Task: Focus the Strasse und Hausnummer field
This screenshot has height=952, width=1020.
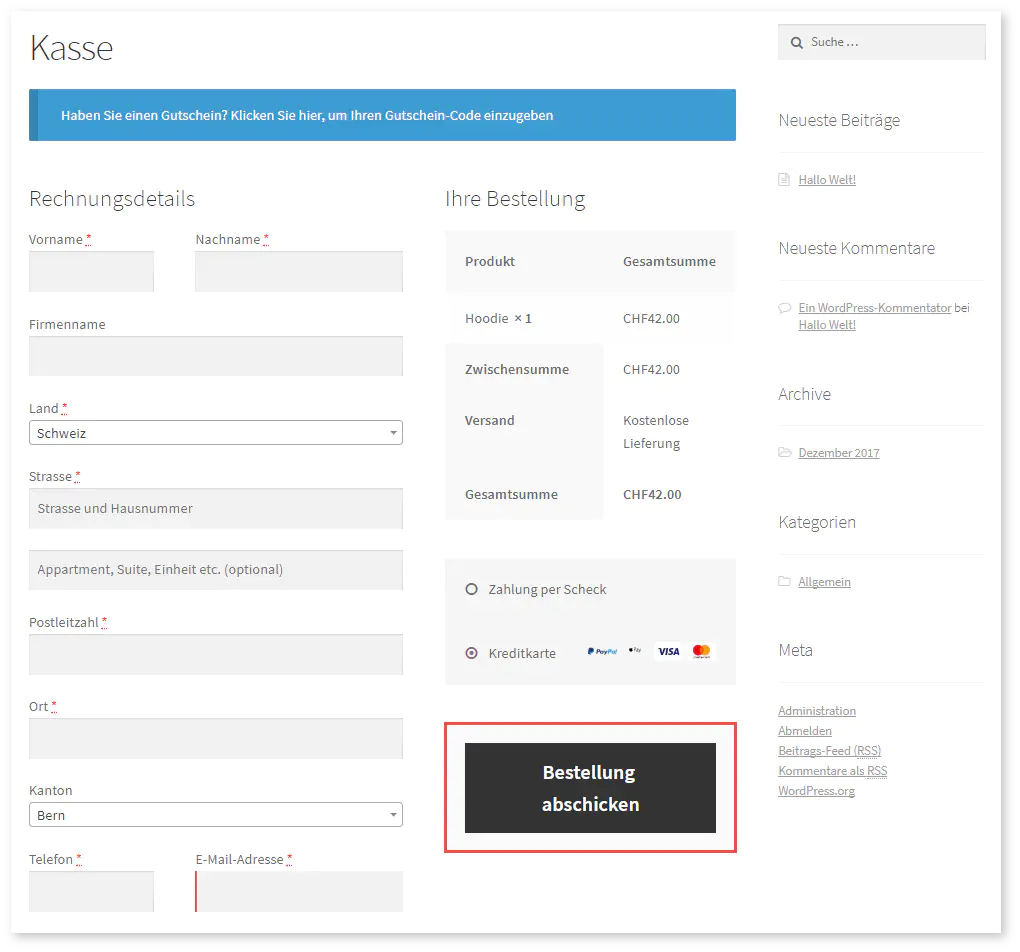Action: (215, 508)
